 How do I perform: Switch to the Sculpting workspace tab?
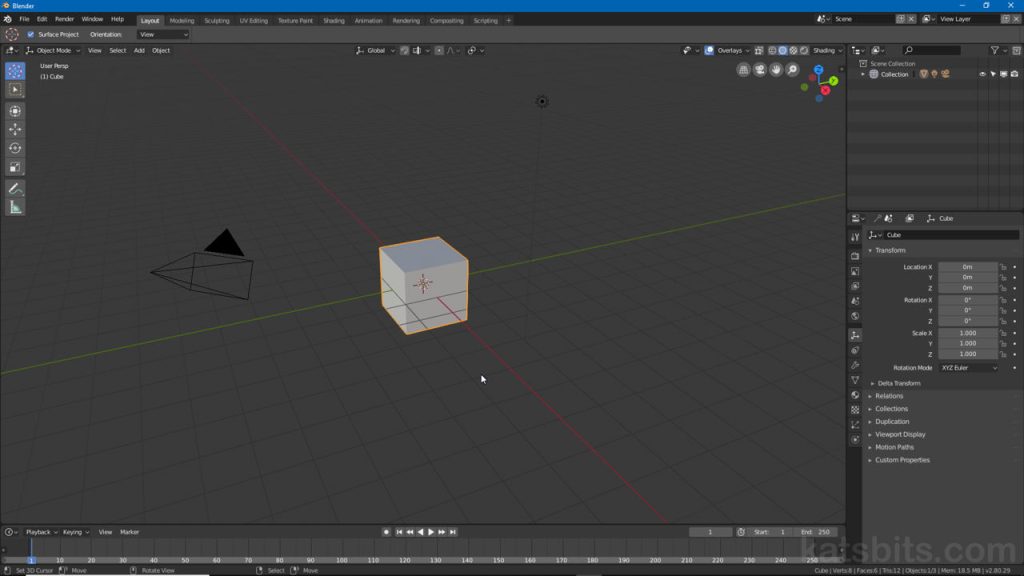(x=216, y=20)
